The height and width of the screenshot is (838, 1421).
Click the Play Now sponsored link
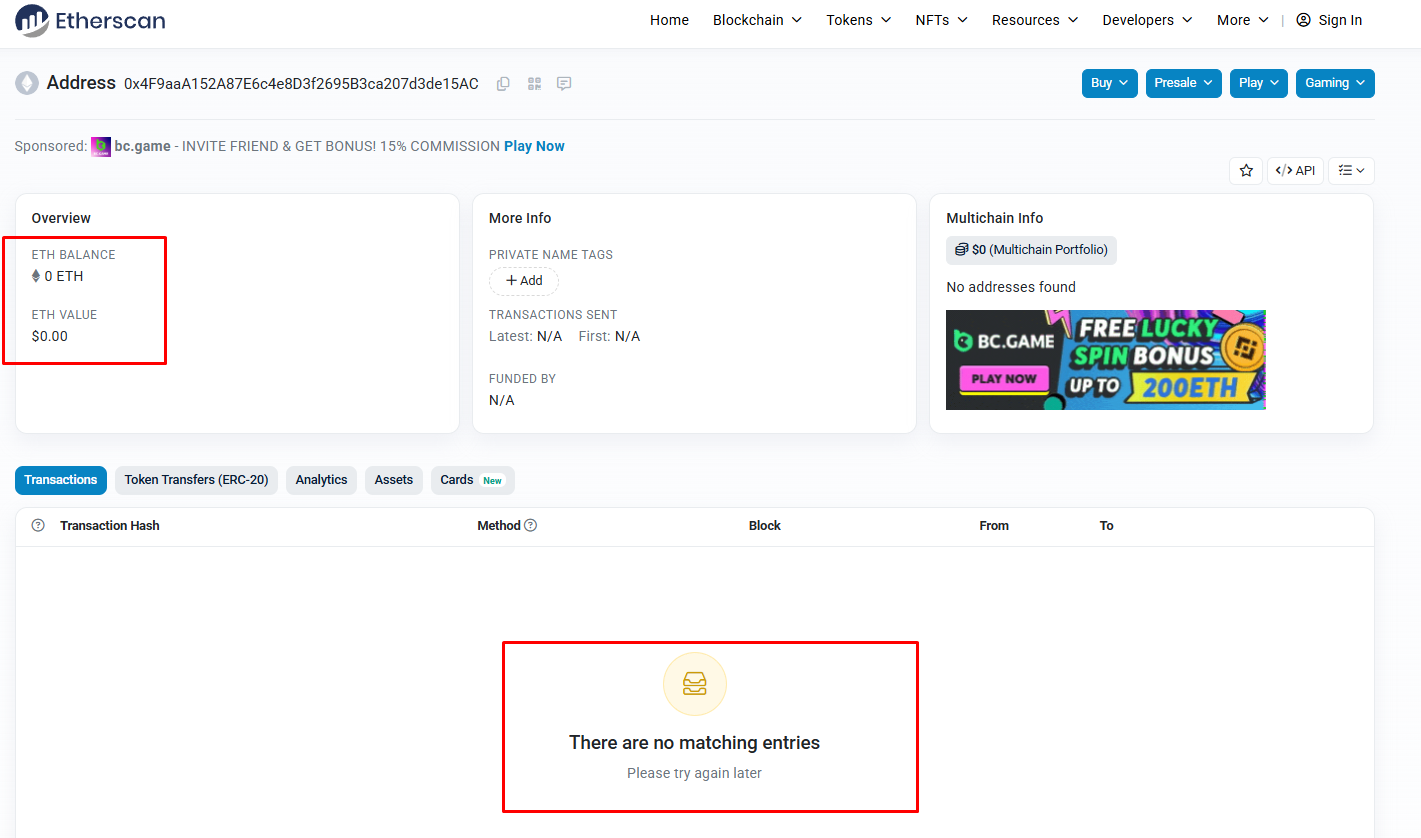pos(534,146)
